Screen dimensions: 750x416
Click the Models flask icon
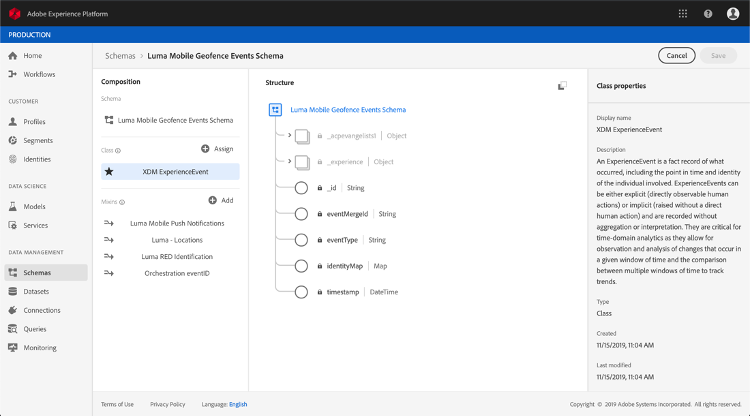pos(13,207)
